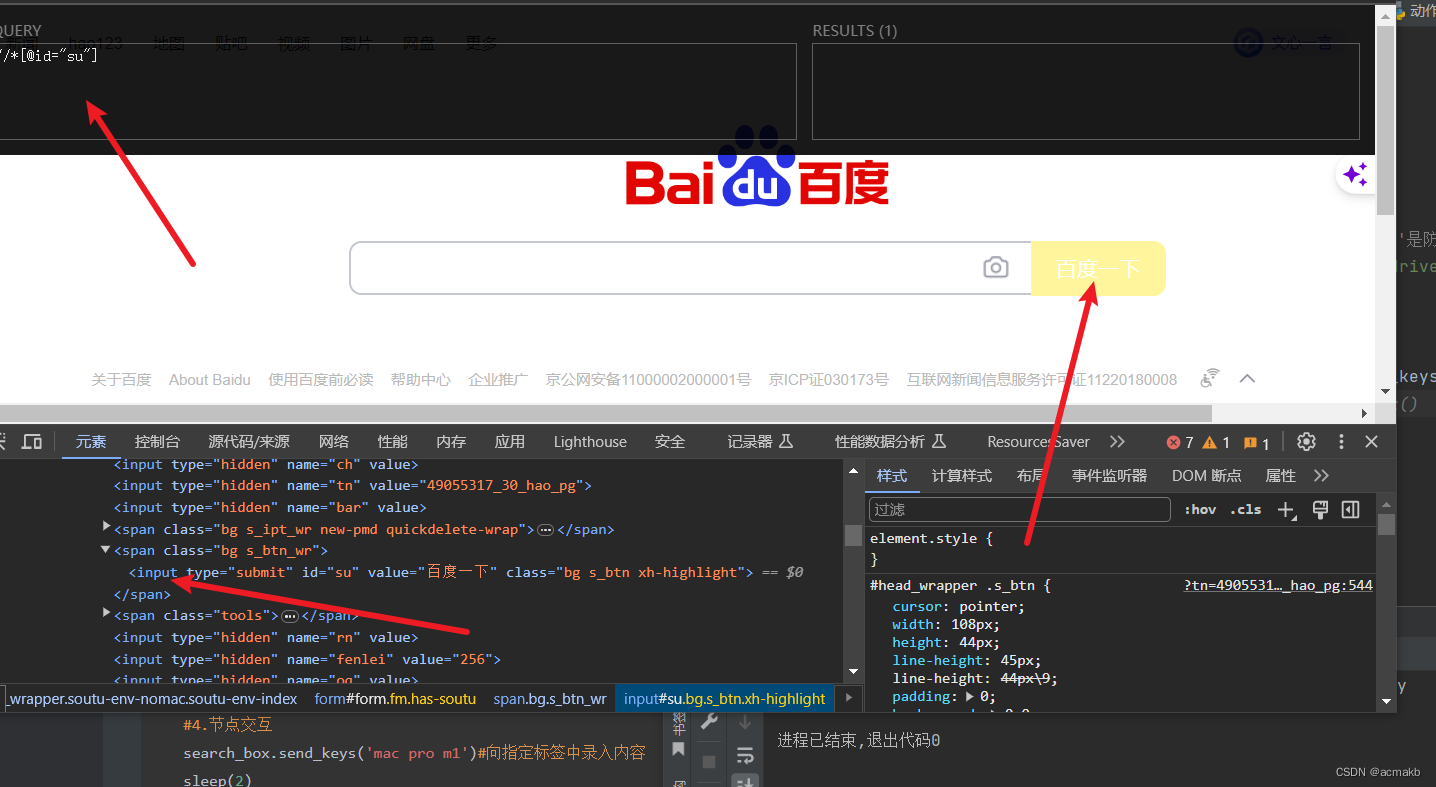The width and height of the screenshot is (1436, 787).
Task: Open the Lighthouse tab
Action: [590, 442]
